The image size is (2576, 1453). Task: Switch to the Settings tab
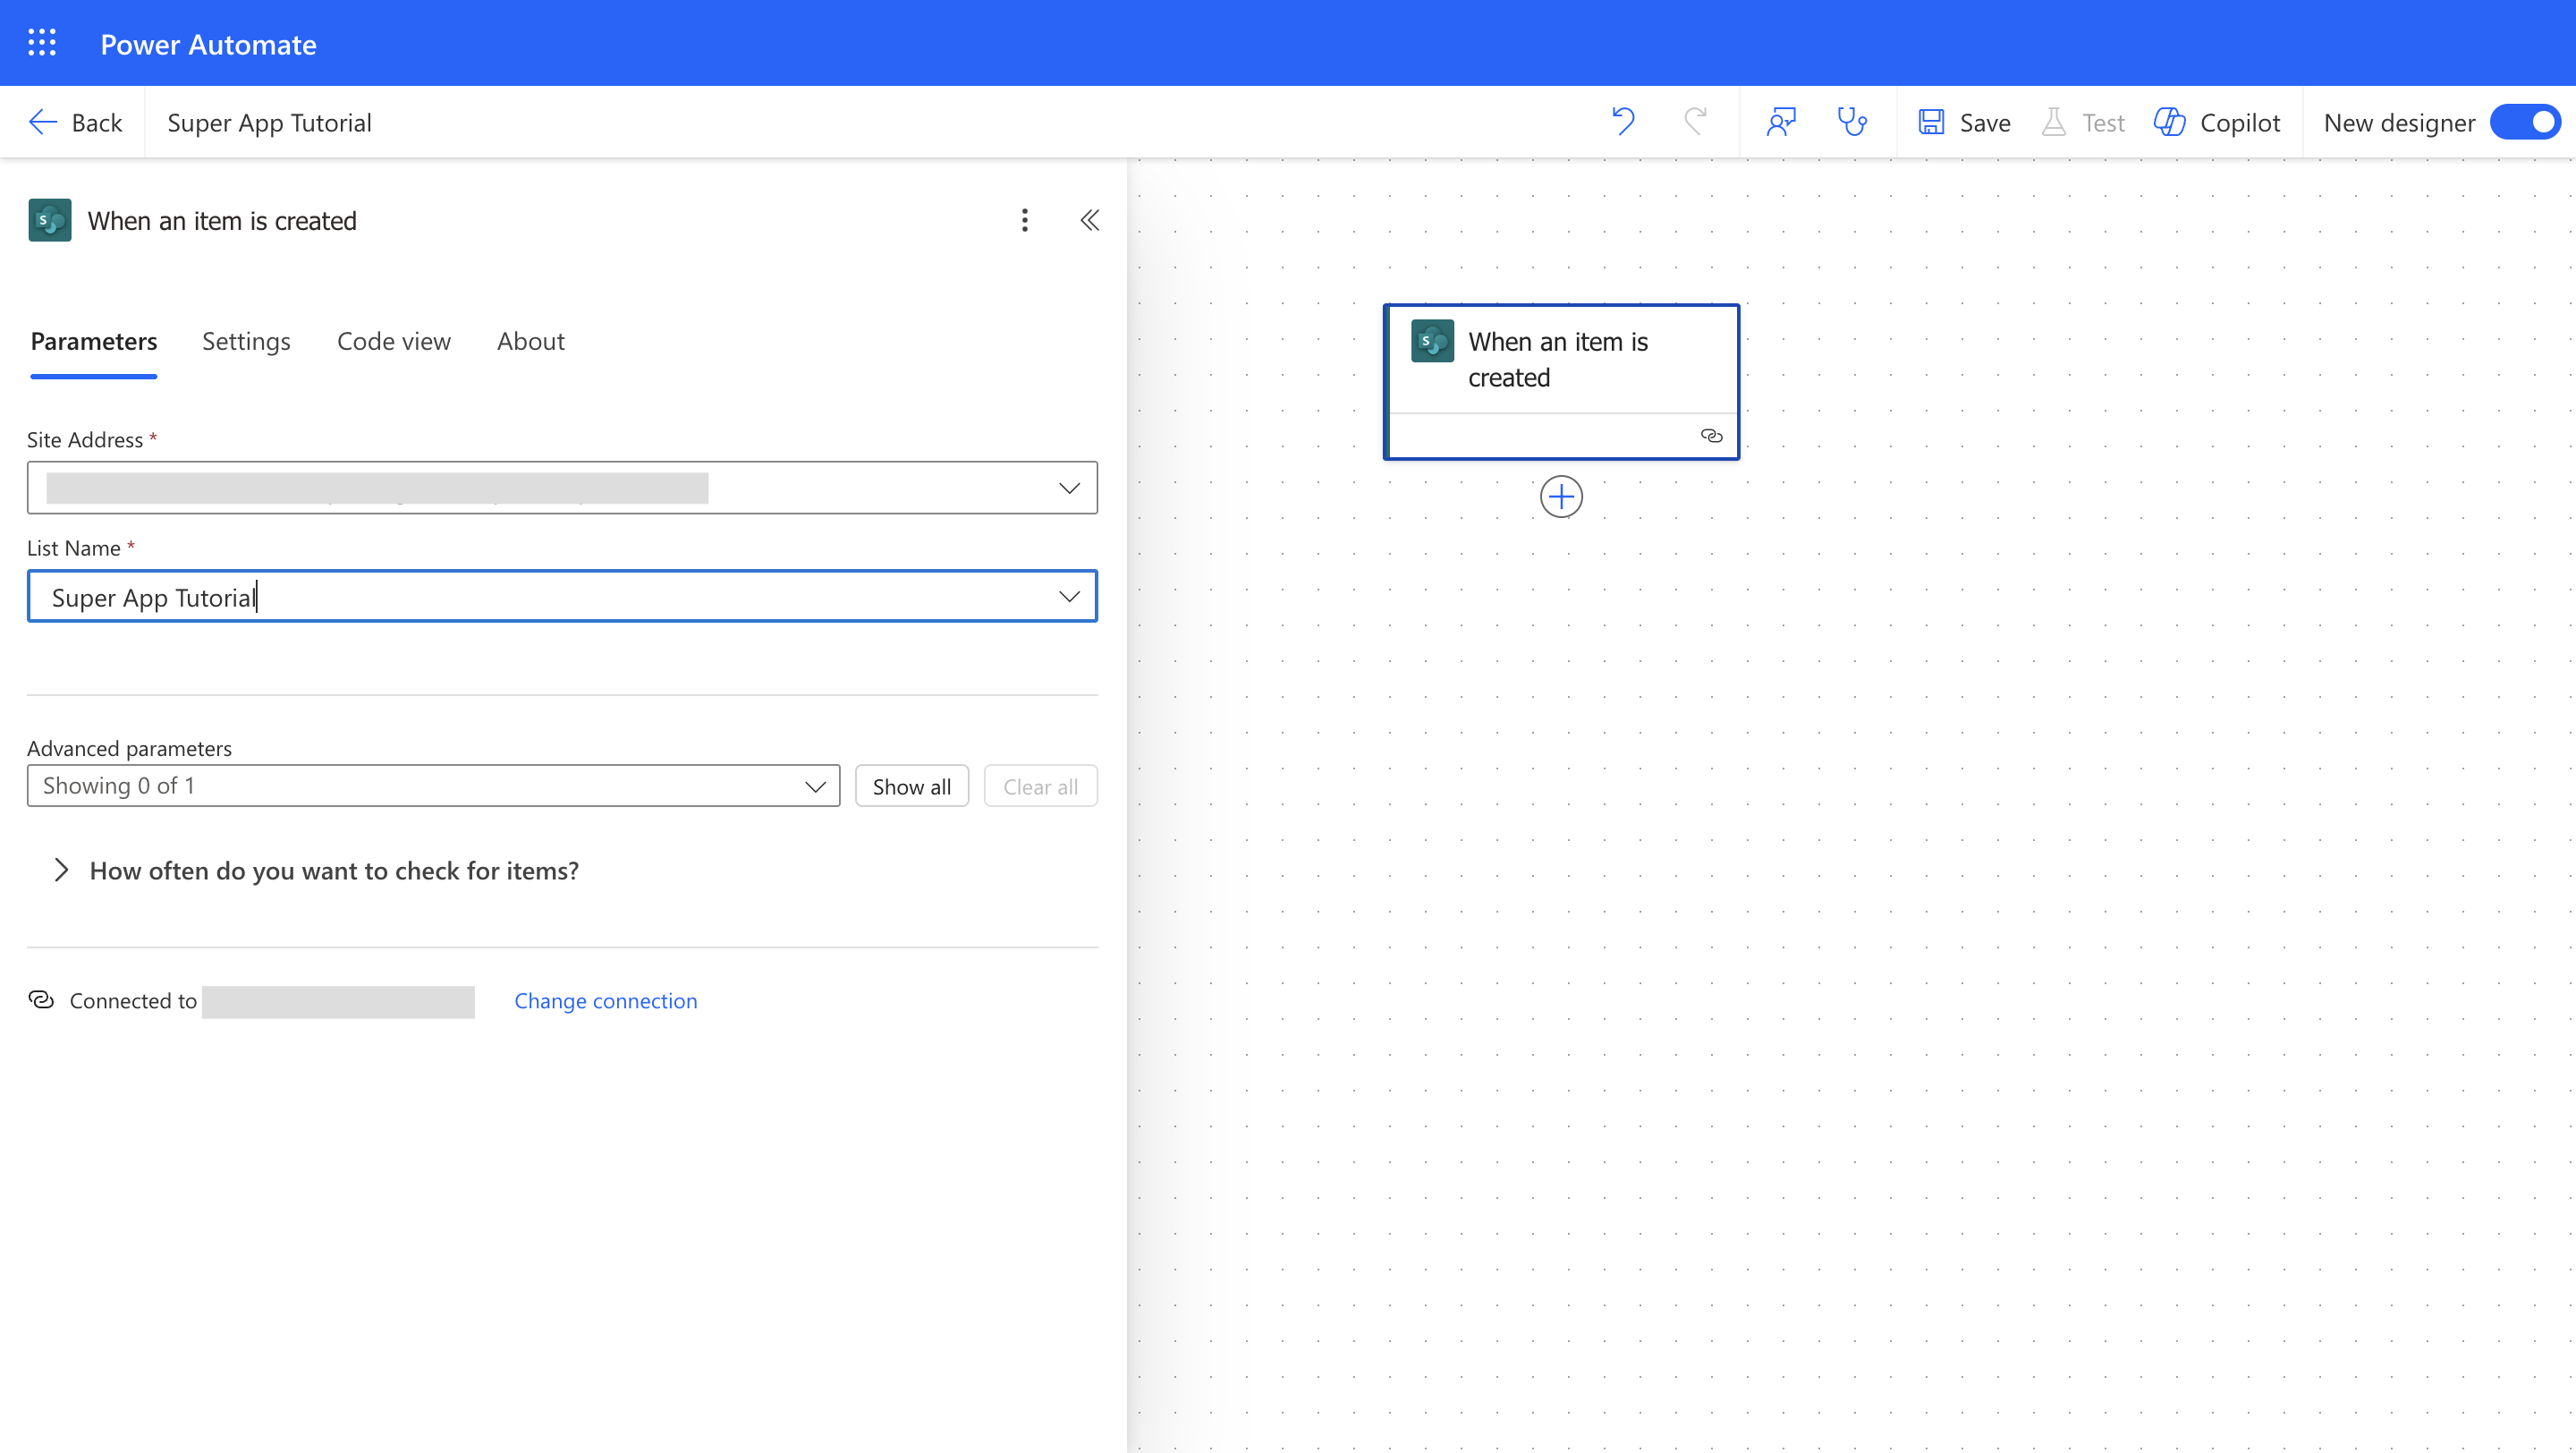(246, 342)
